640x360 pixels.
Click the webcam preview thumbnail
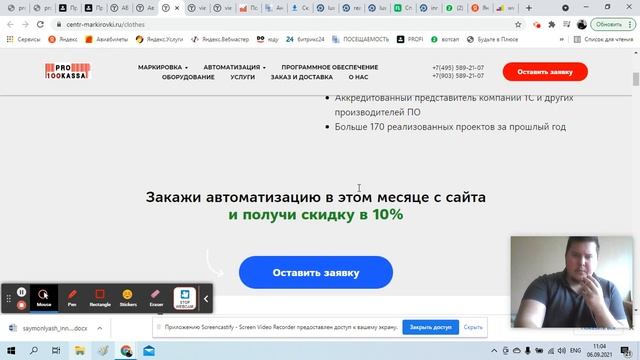pyautogui.click(x=571, y=282)
